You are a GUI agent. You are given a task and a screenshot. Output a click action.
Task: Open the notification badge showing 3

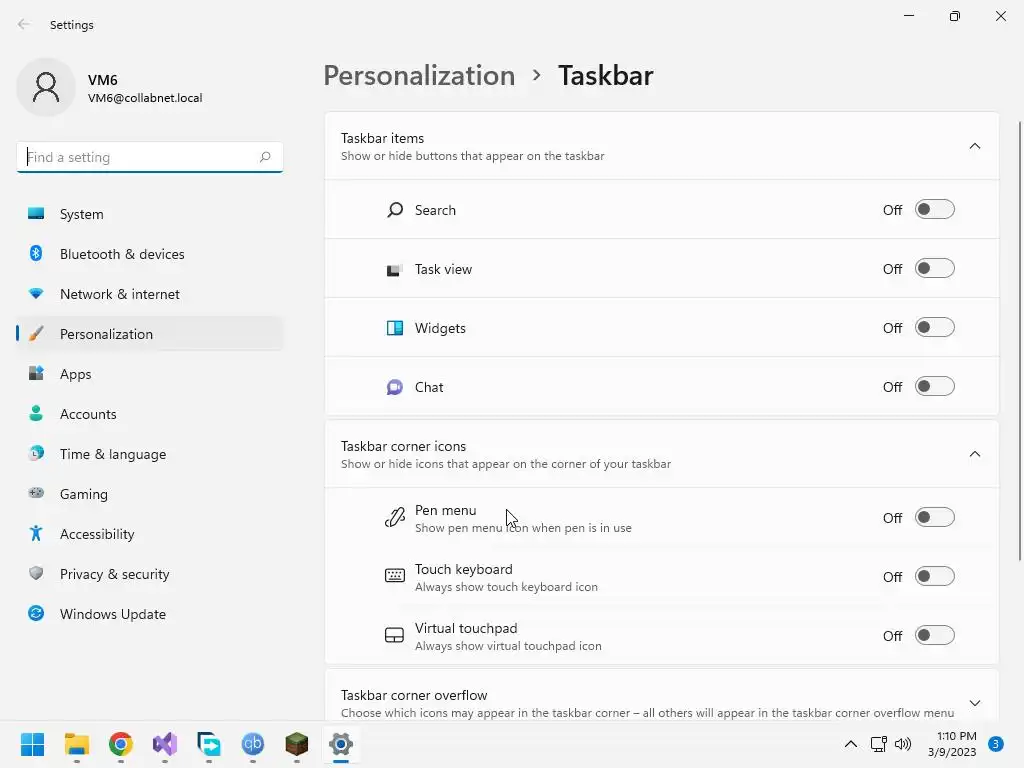click(995, 744)
